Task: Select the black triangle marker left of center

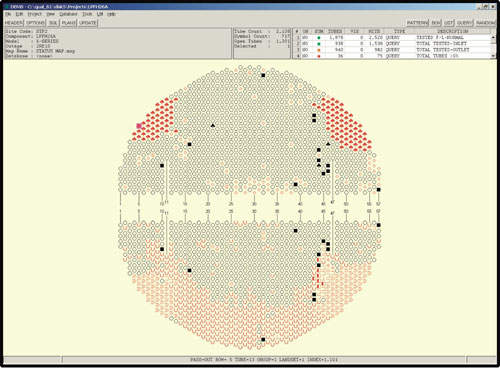Action: 213,125
